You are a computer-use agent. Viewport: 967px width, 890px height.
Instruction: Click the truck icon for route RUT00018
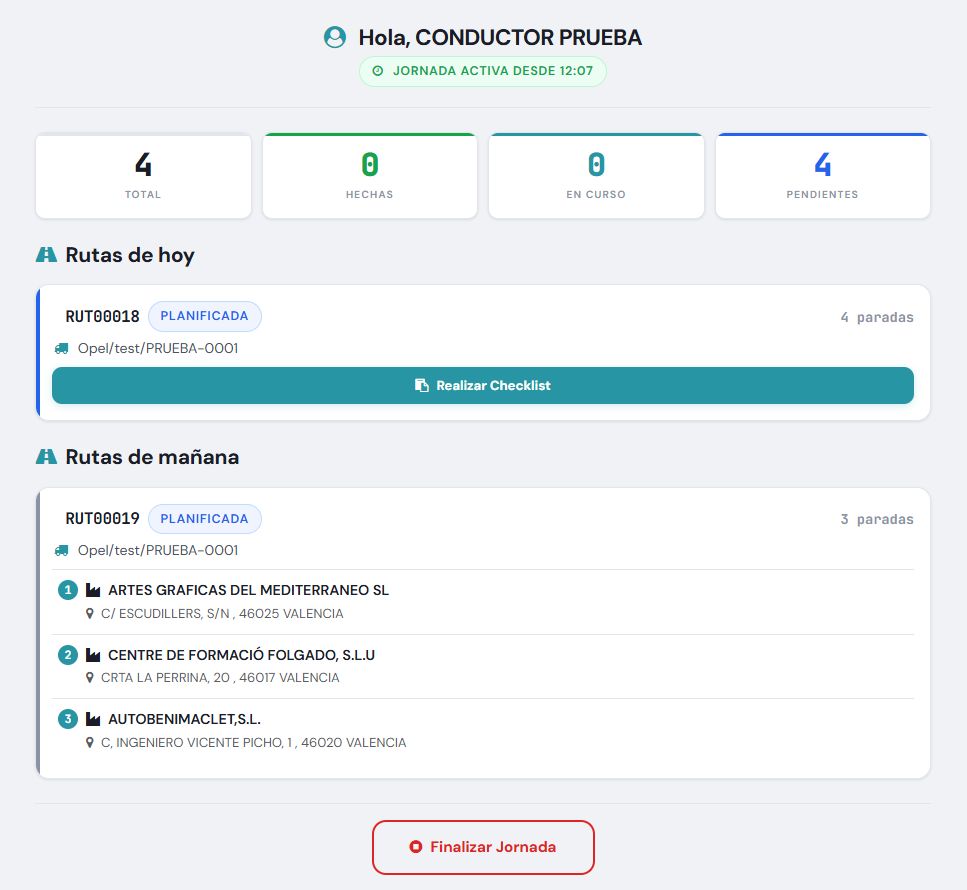tap(62, 348)
